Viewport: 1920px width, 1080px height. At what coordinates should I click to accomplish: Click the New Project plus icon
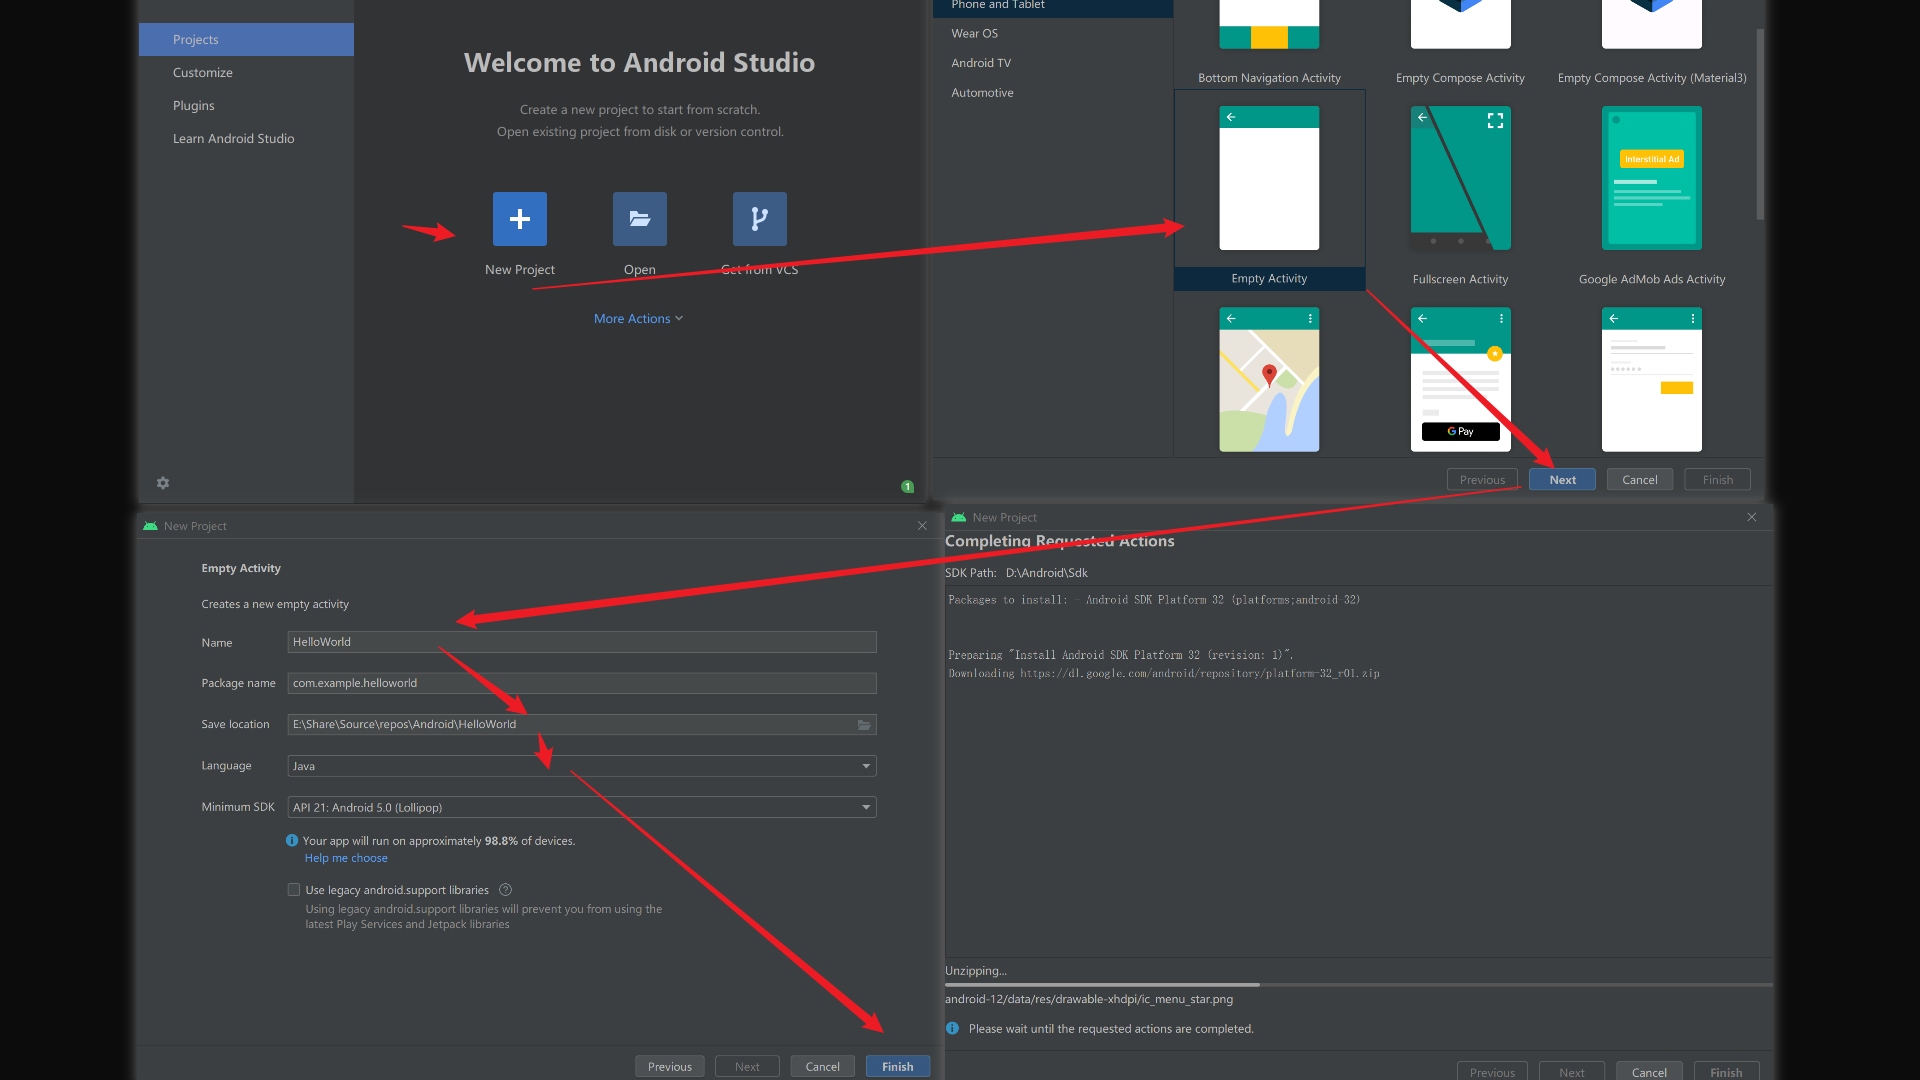click(x=519, y=219)
